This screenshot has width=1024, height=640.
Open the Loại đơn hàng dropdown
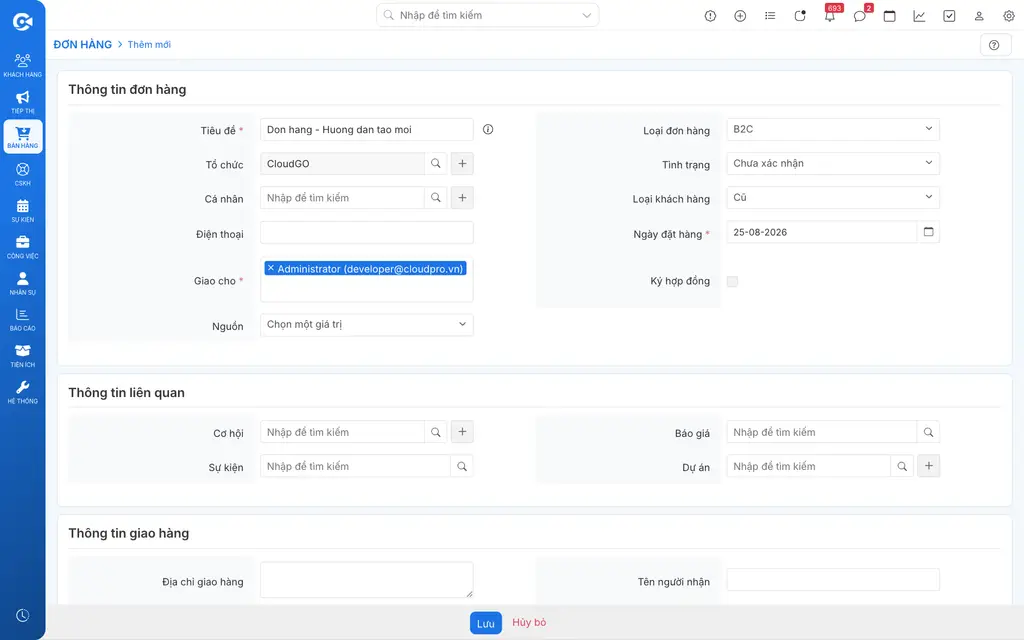click(x=833, y=129)
